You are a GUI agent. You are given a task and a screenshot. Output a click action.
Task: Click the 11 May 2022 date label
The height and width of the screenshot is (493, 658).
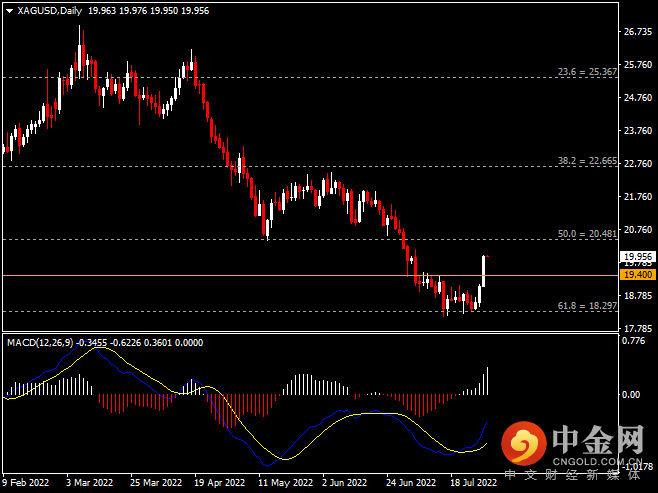285,483
